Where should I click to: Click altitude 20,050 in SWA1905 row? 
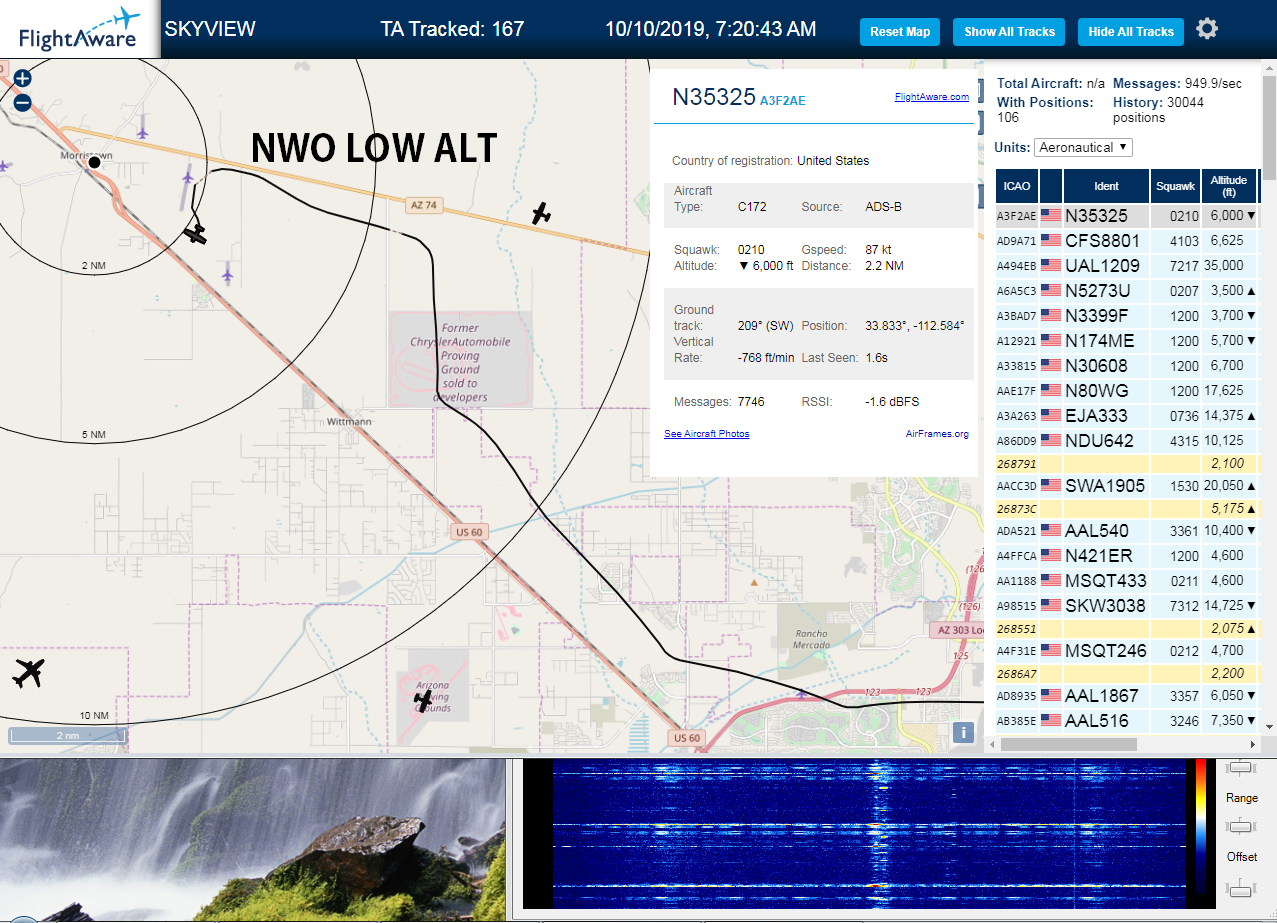point(1224,486)
